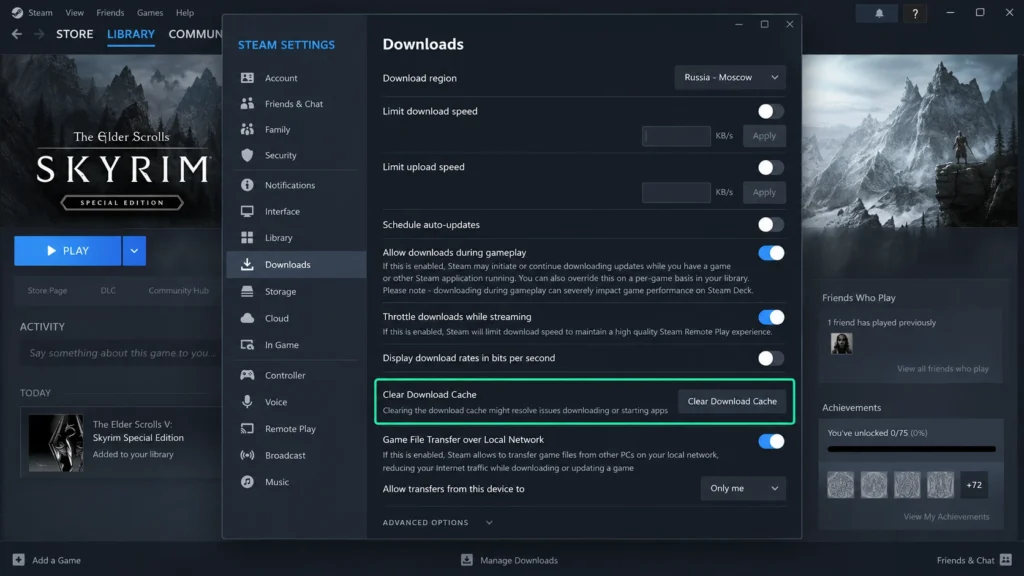
Task: Open the Play button dropdown arrow
Action: pyautogui.click(x=134, y=251)
